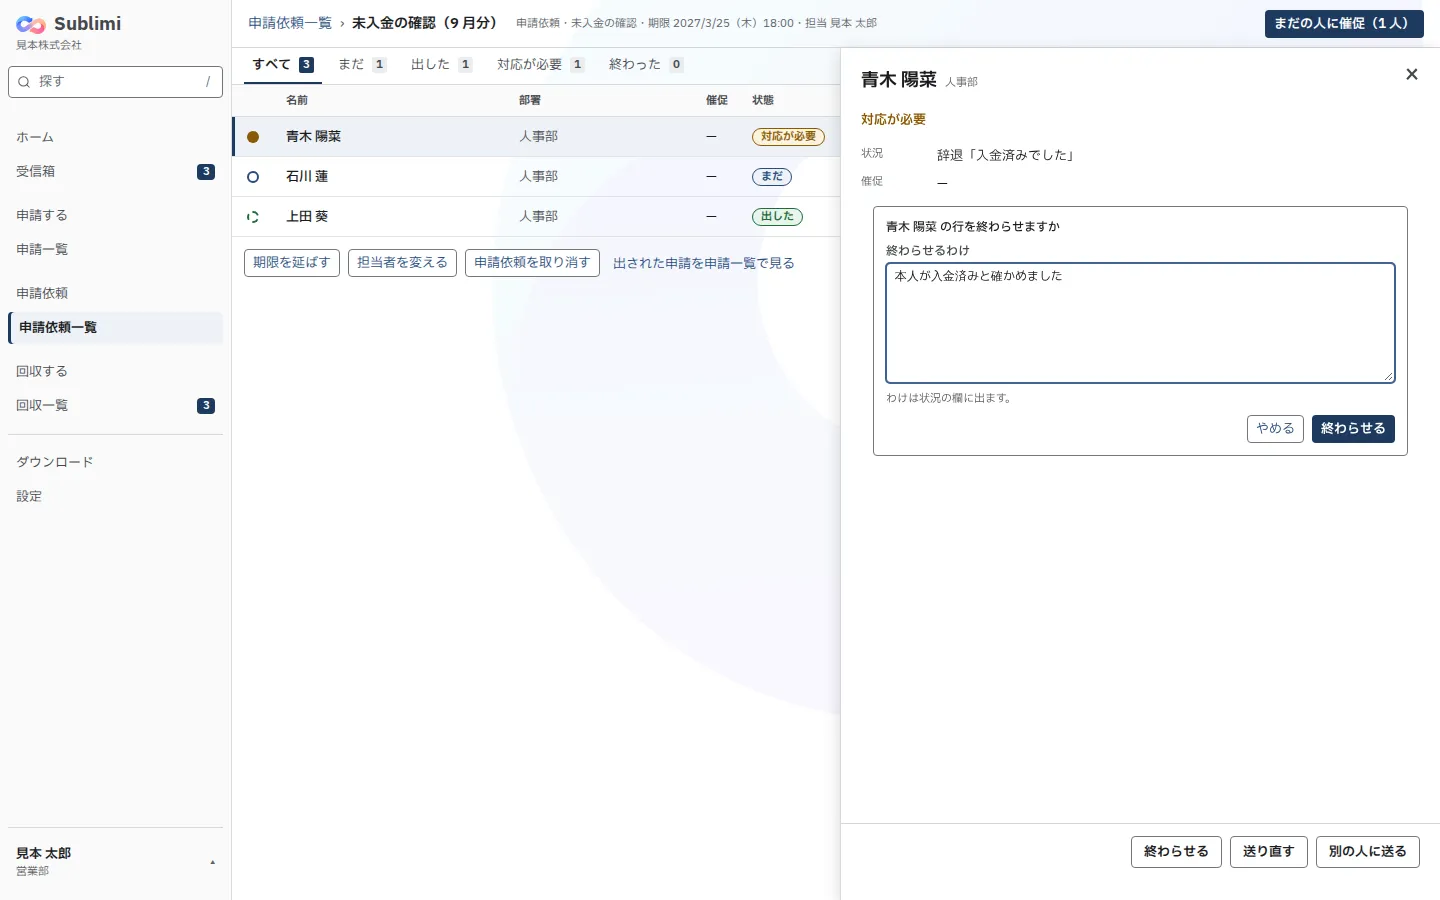The width and height of the screenshot is (1440, 900).
Task: Switch to the まだ tab
Action: click(362, 65)
